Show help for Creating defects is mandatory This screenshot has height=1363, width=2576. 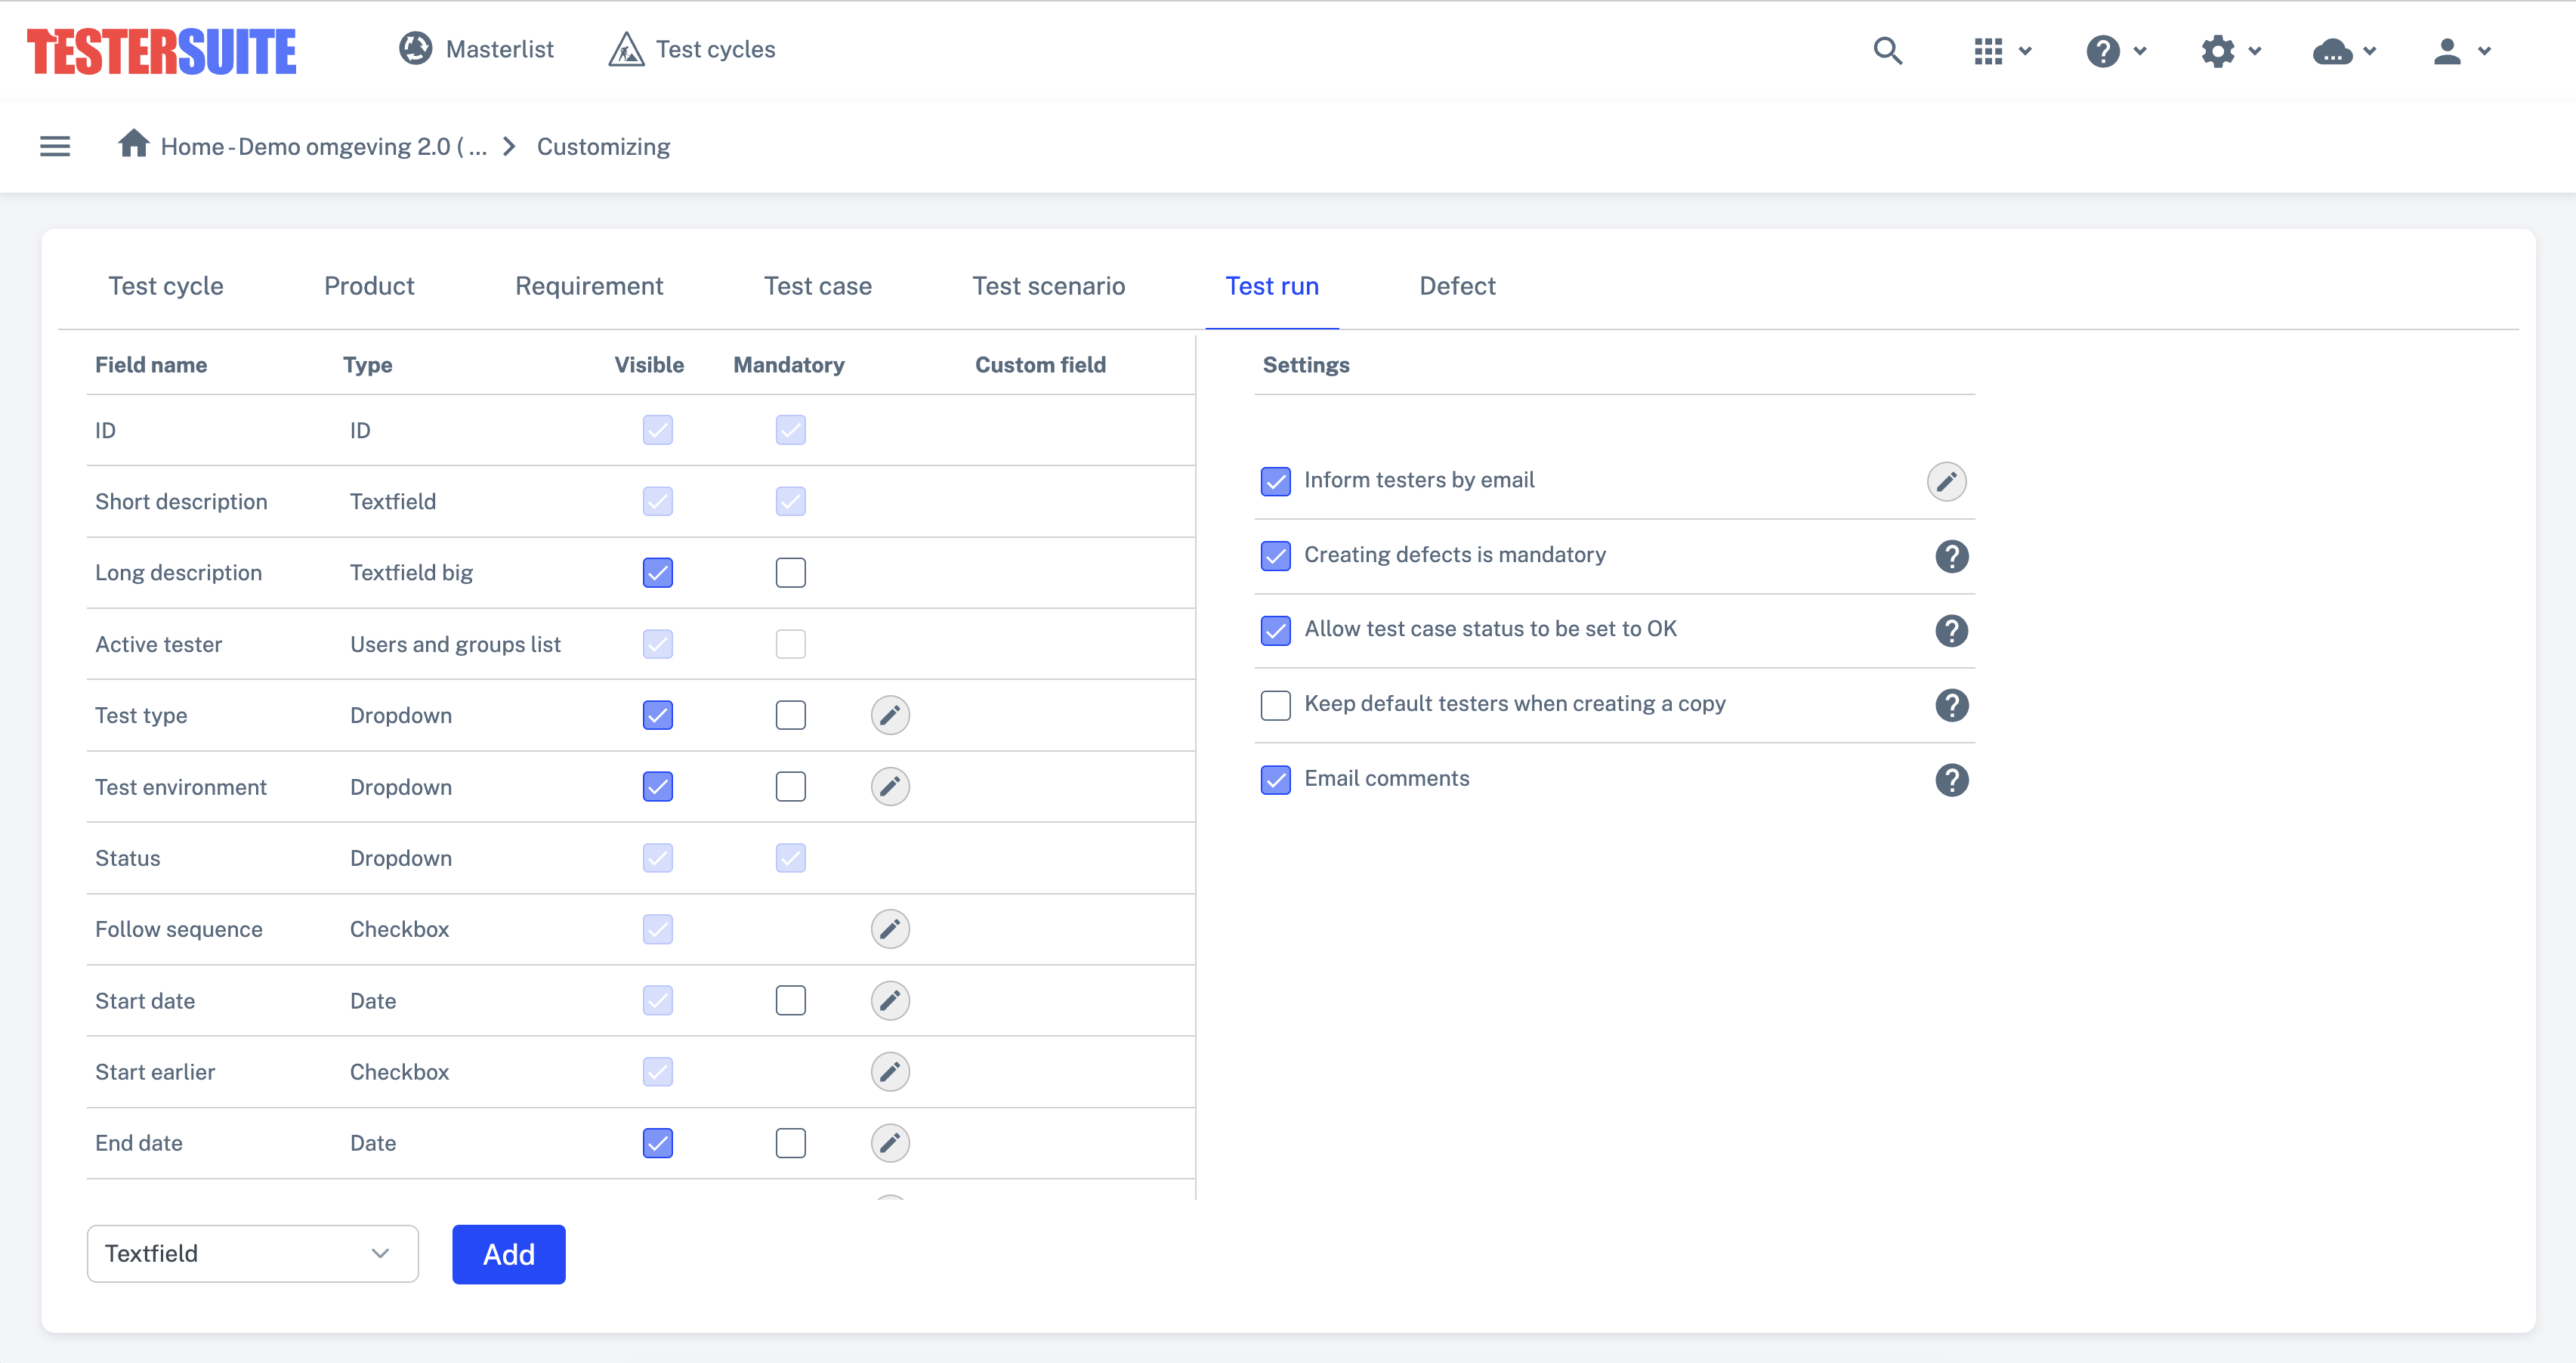(x=1951, y=556)
